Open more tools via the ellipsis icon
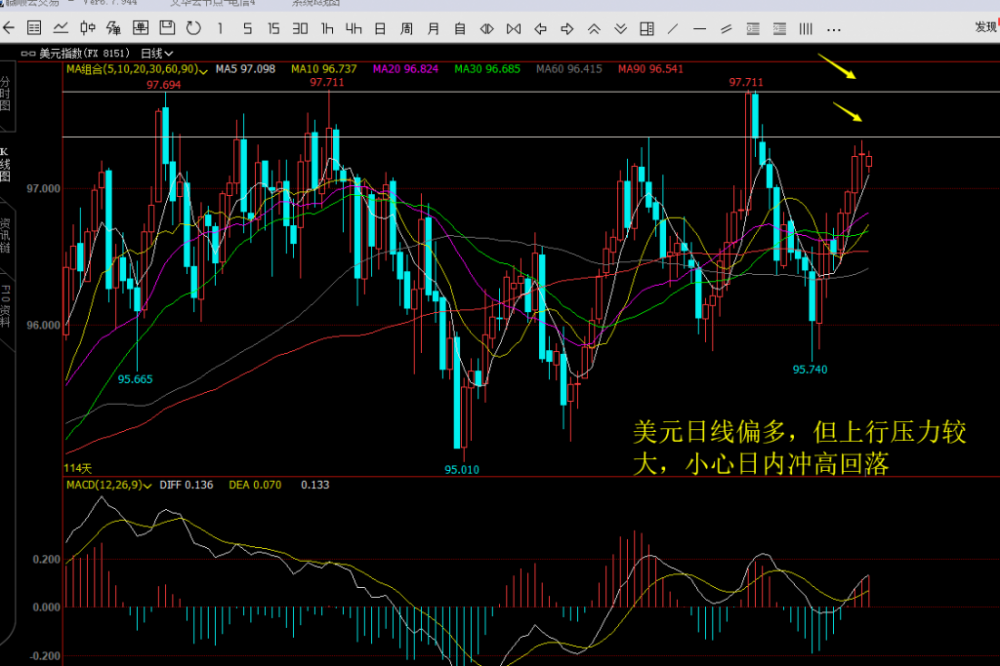 (x=833, y=29)
